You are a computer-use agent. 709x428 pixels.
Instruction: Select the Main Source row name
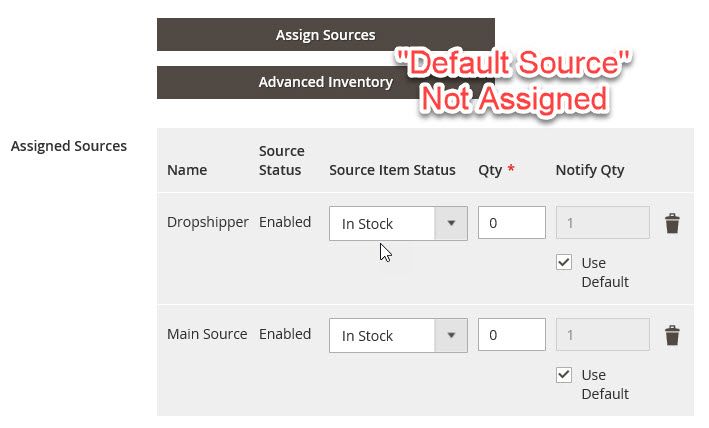[x=207, y=334]
